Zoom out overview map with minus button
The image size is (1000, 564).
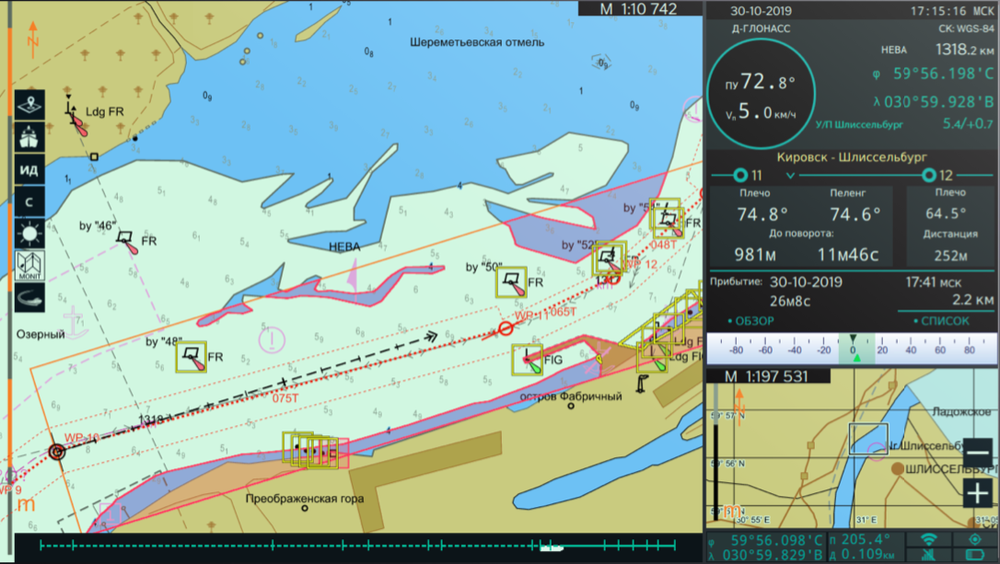[978, 451]
